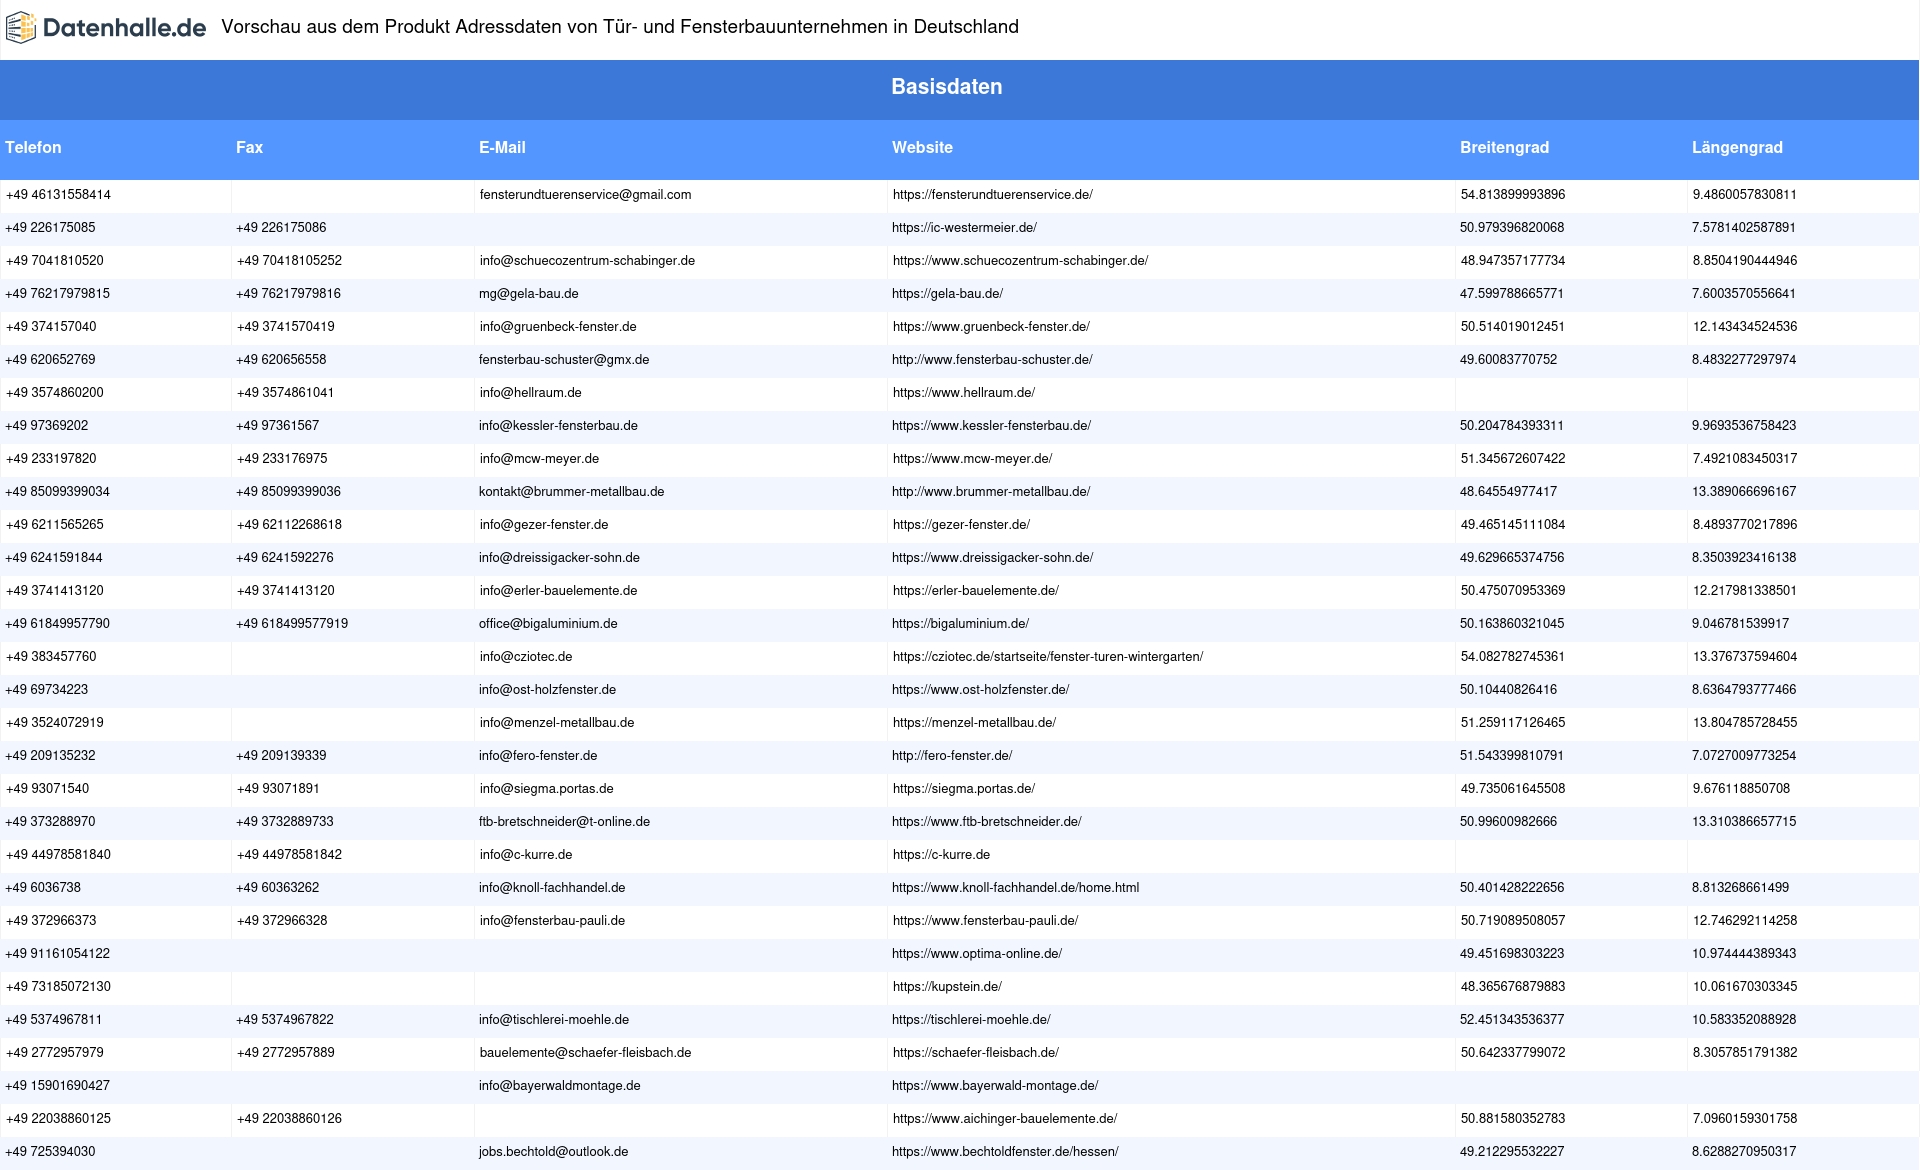Click the Breitengrad column header
This screenshot has height=1170, width=1920.
pyautogui.click(x=1504, y=148)
